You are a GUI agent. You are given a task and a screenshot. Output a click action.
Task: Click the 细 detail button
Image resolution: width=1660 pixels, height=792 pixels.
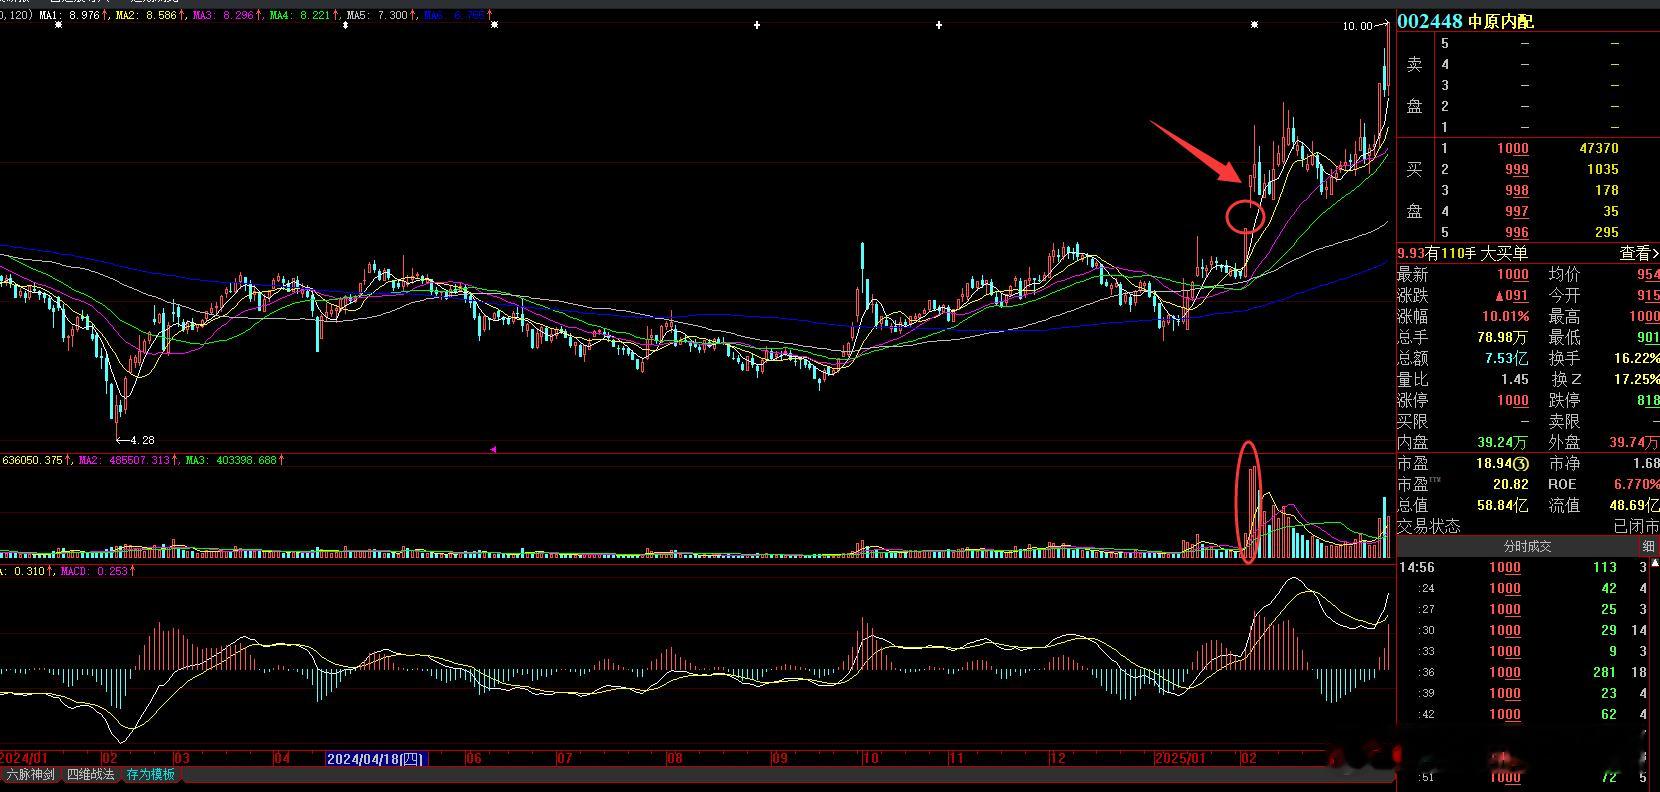click(1648, 546)
